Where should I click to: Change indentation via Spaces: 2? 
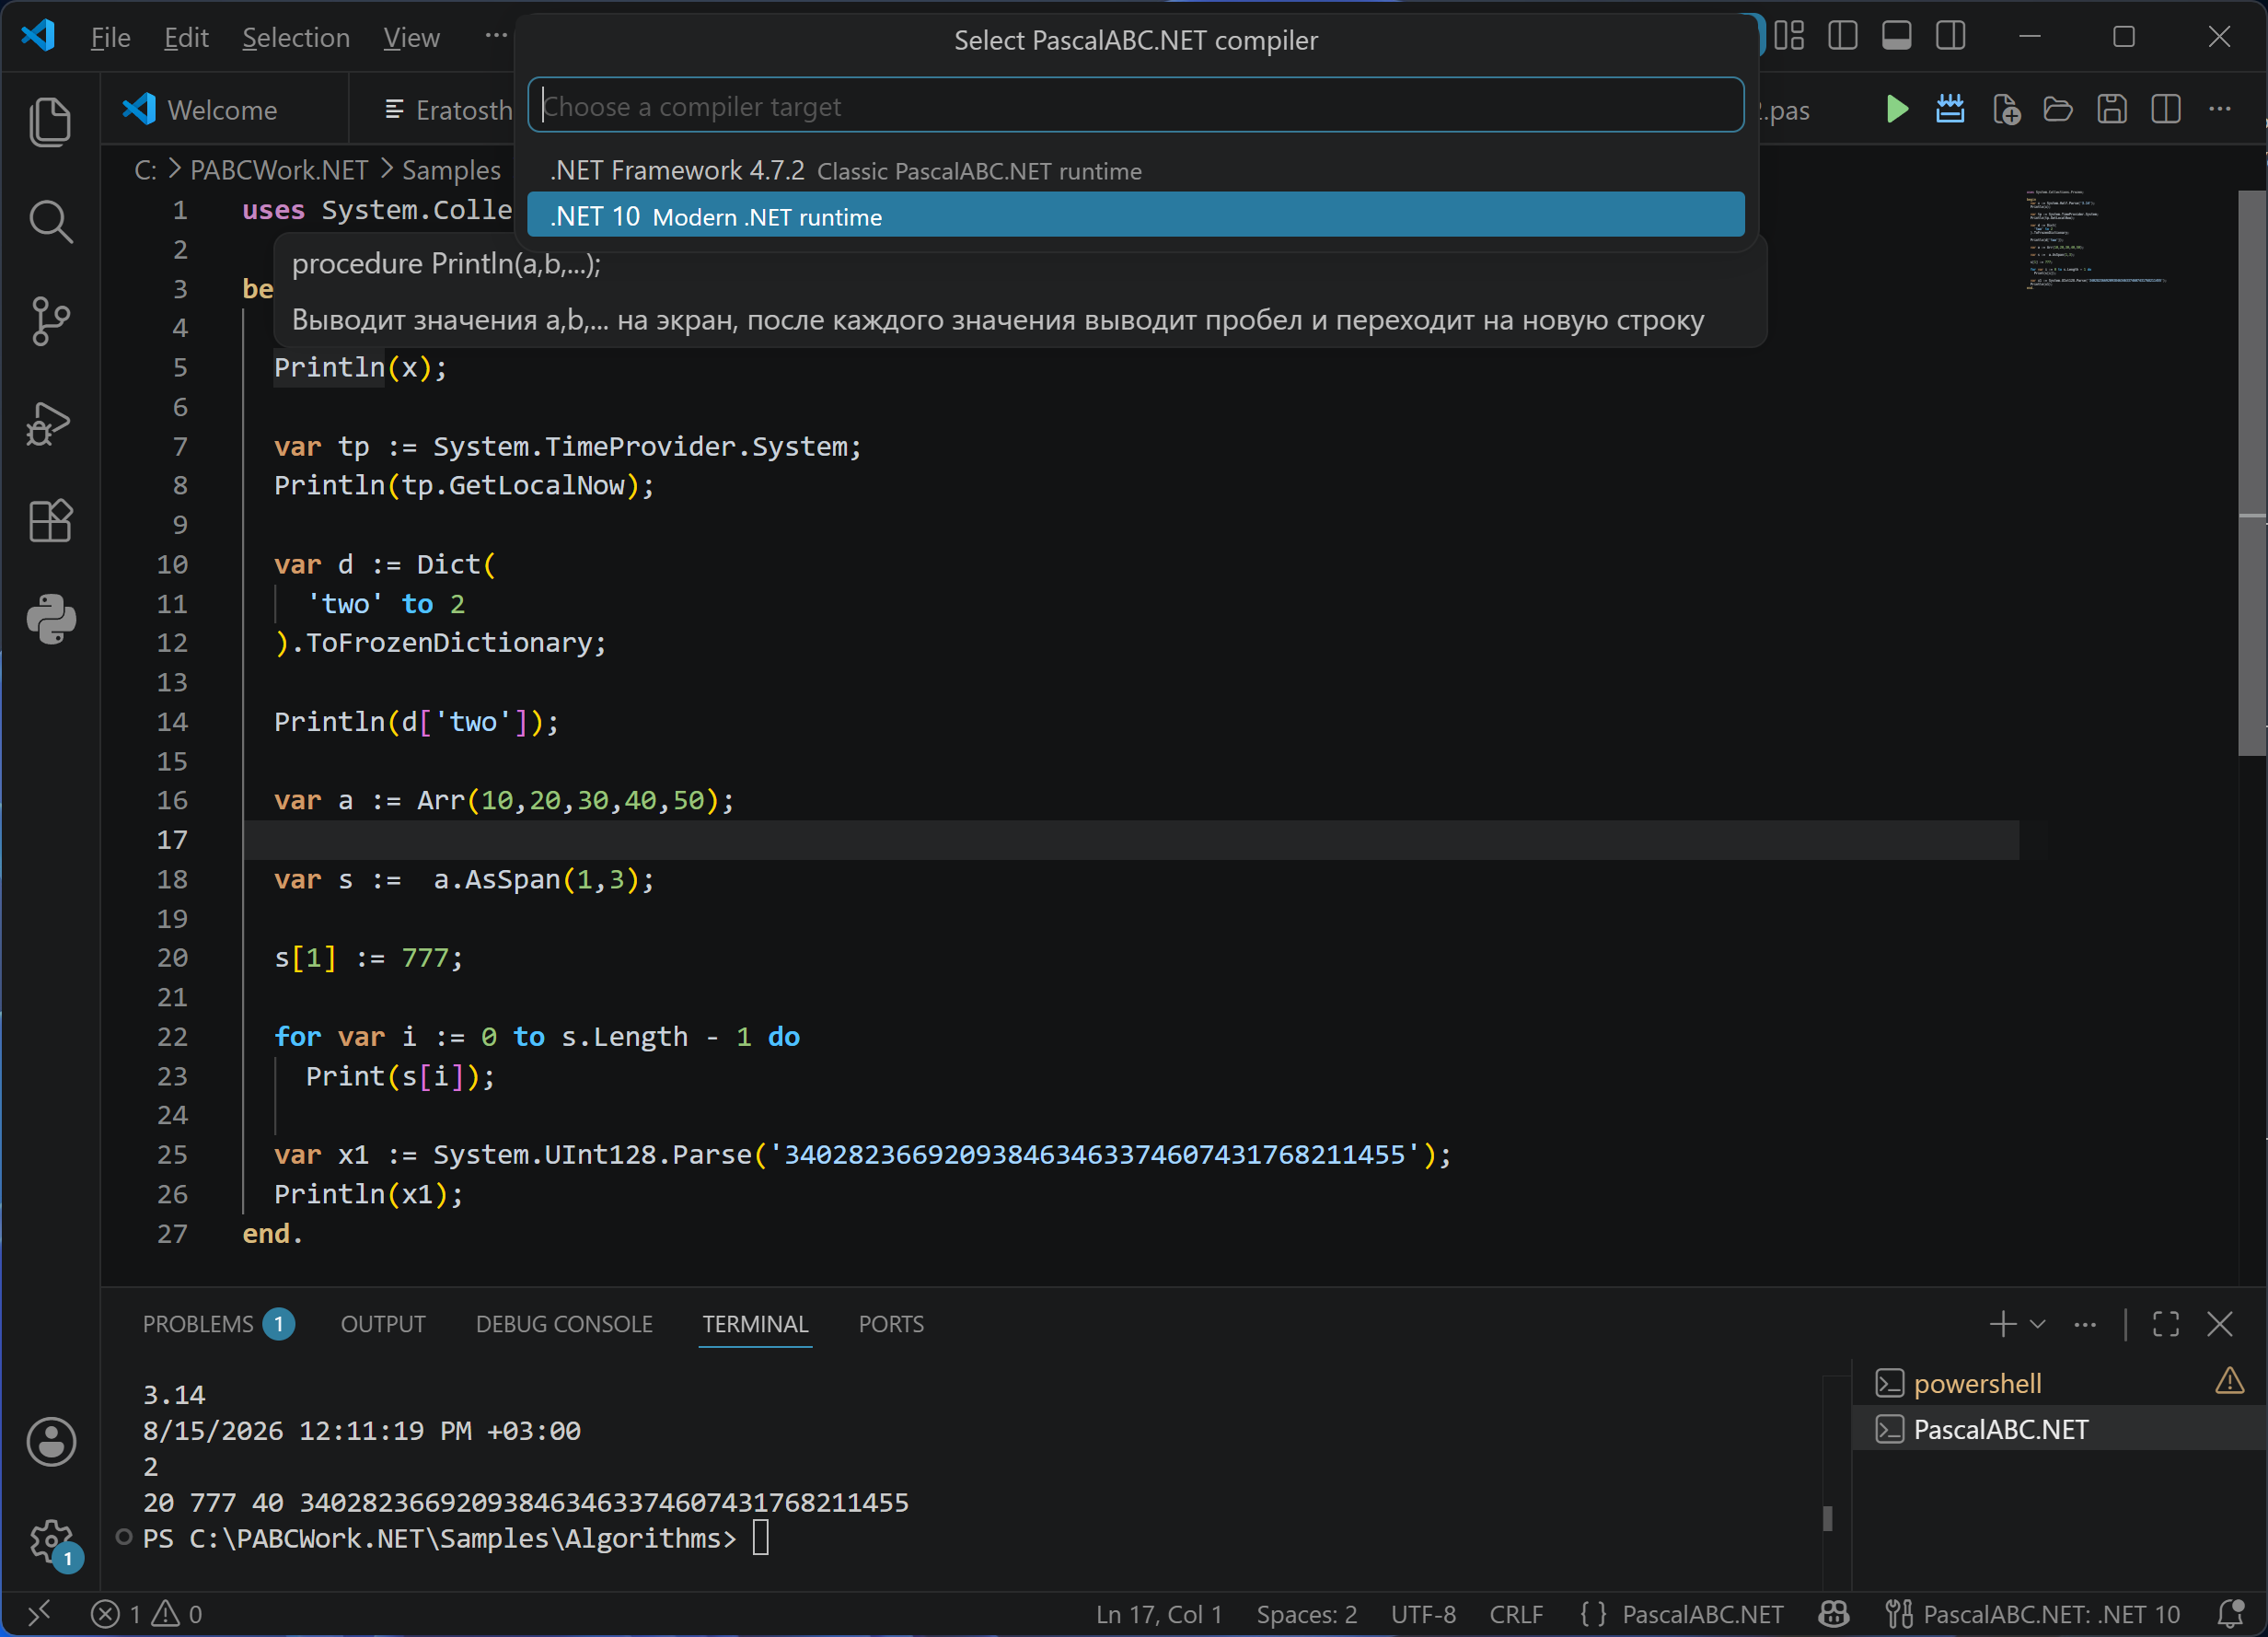pos(1306,1613)
